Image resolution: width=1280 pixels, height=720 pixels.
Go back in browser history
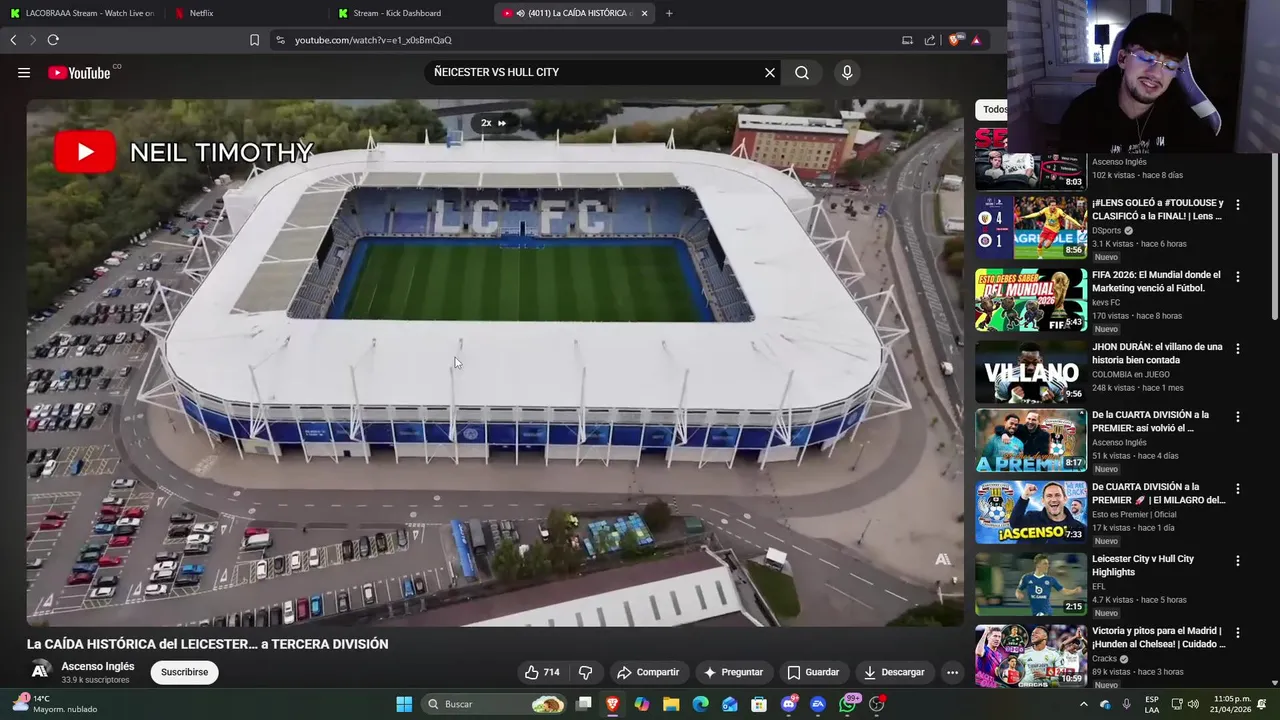point(13,40)
